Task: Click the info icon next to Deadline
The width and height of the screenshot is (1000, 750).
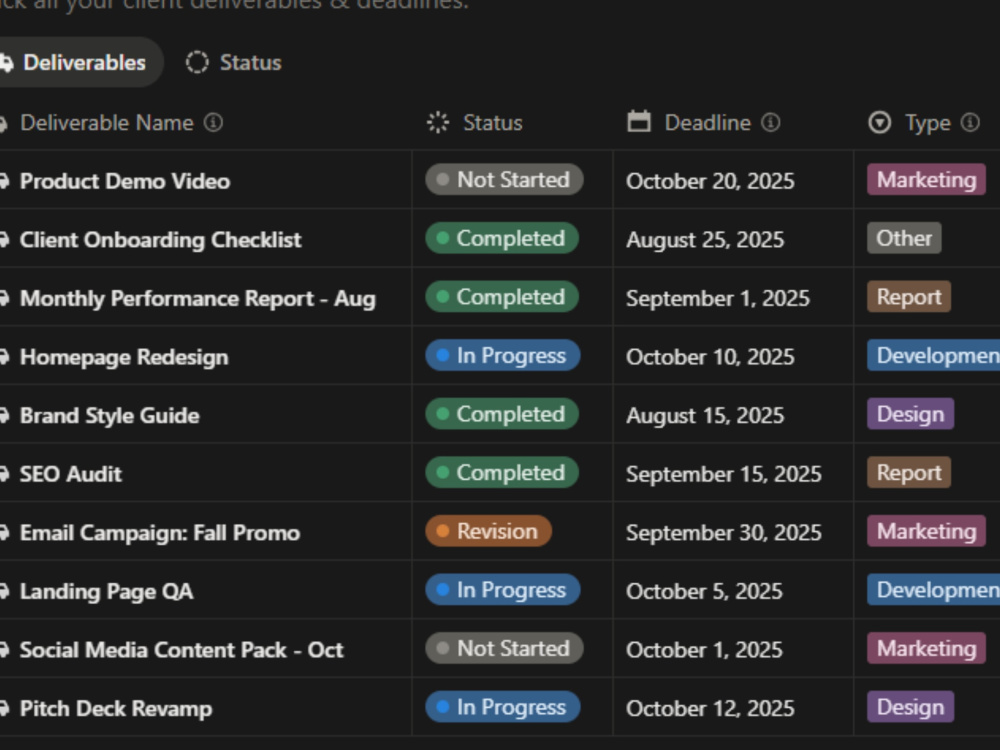Action: point(771,122)
